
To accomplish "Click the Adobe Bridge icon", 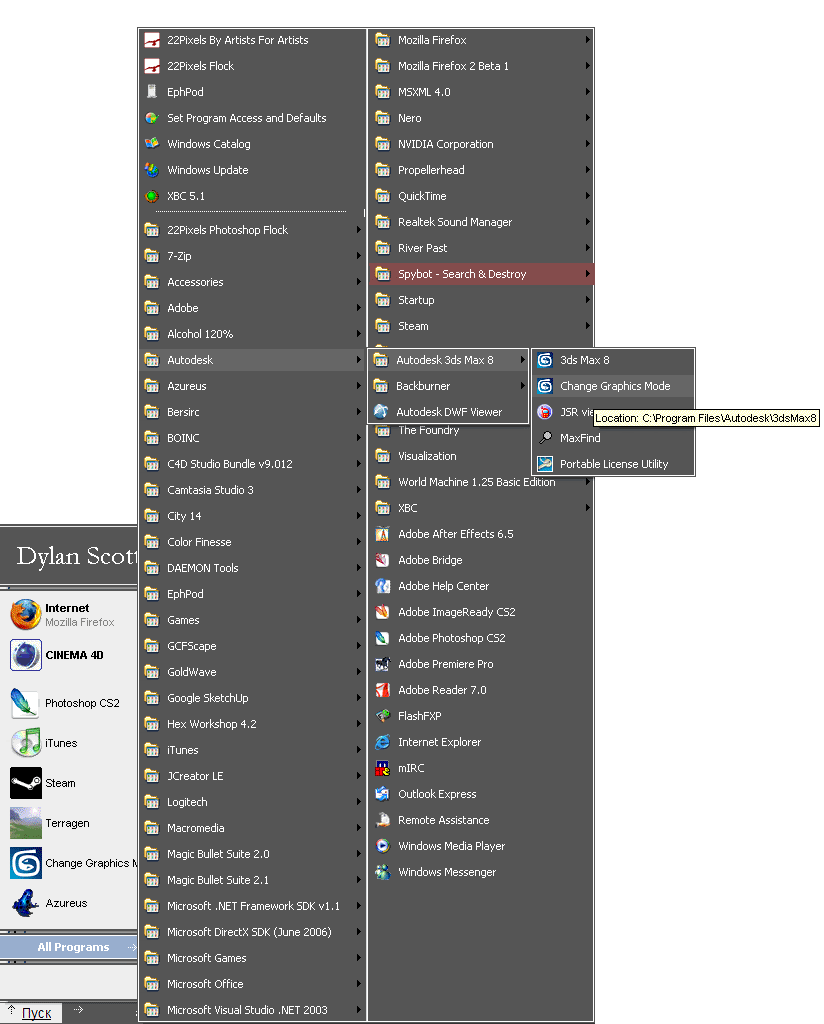I will point(383,560).
